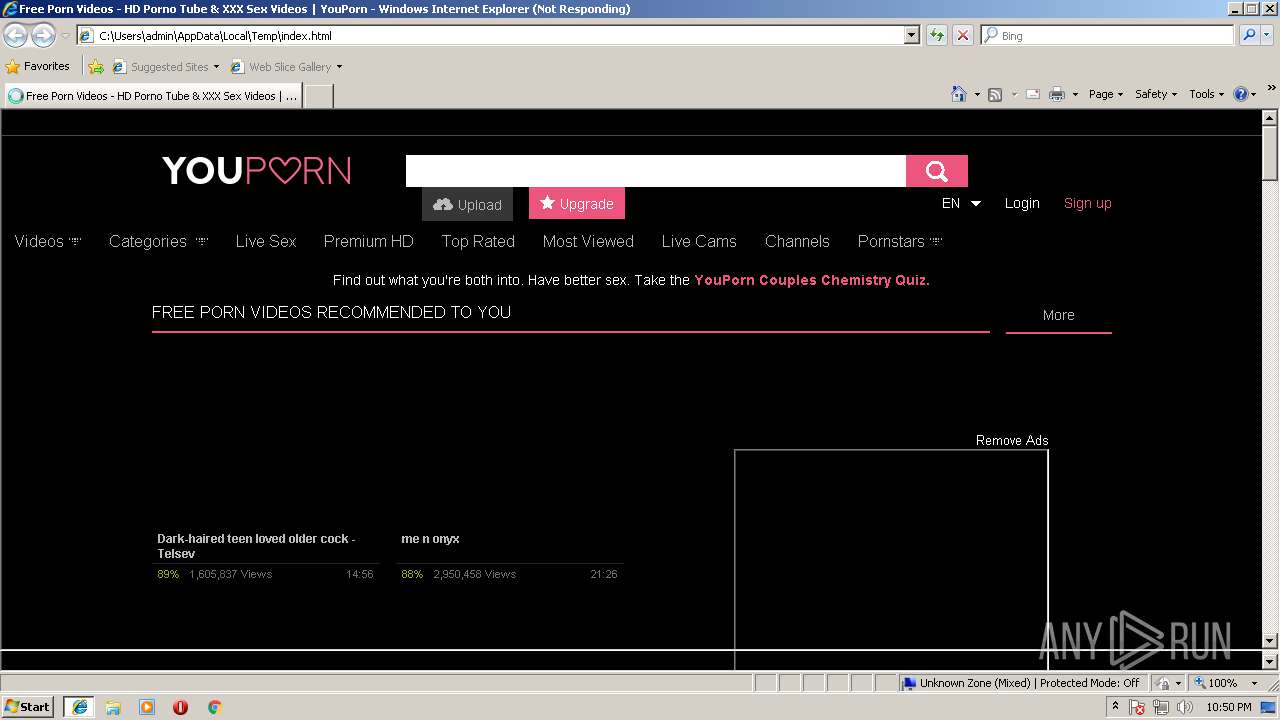This screenshot has height=720, width=1280.
Task: Open the Categories navigation menu
Action: [x=158, y=241]
